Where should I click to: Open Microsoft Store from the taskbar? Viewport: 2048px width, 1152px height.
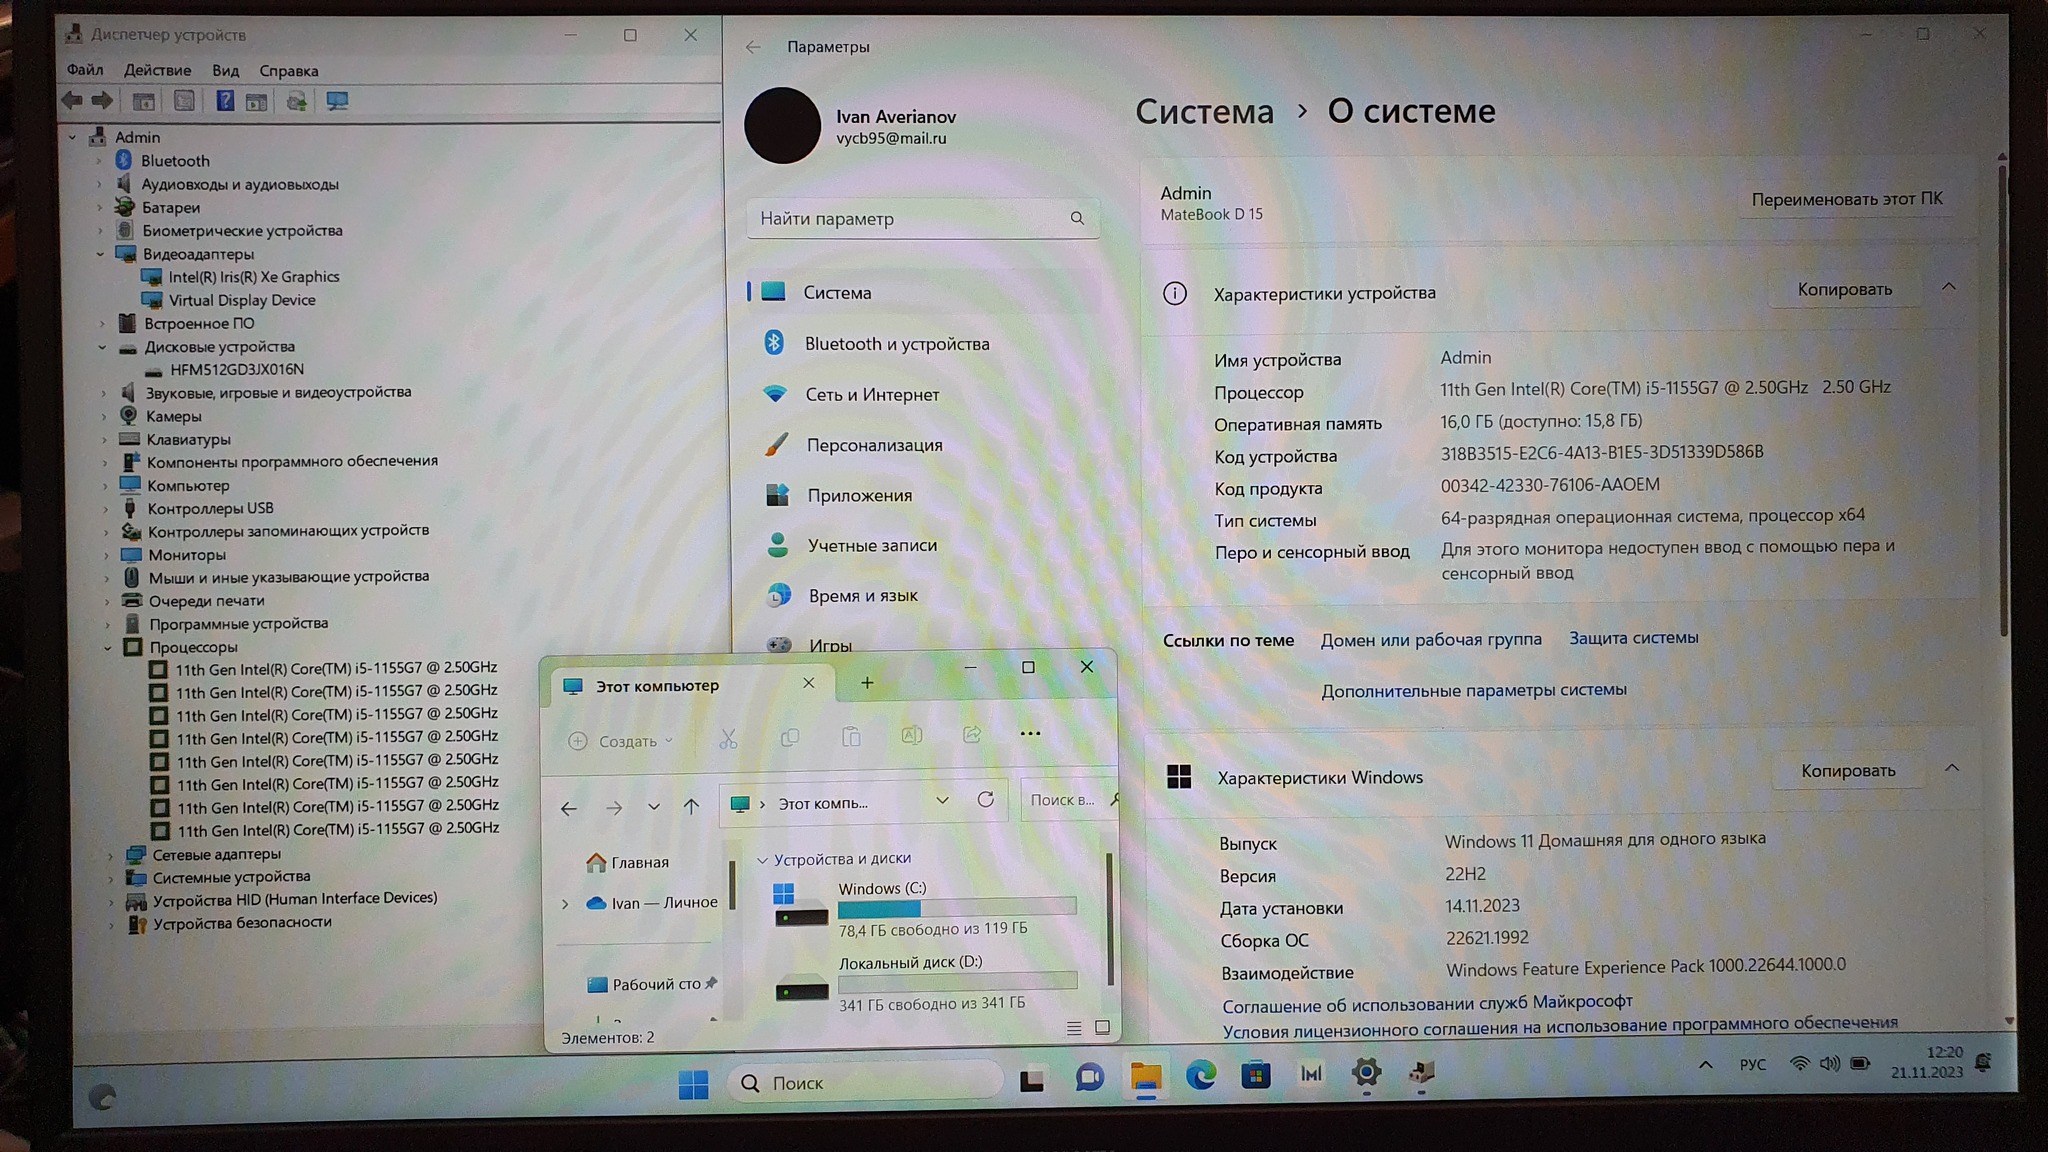tap(1255, 1075)
